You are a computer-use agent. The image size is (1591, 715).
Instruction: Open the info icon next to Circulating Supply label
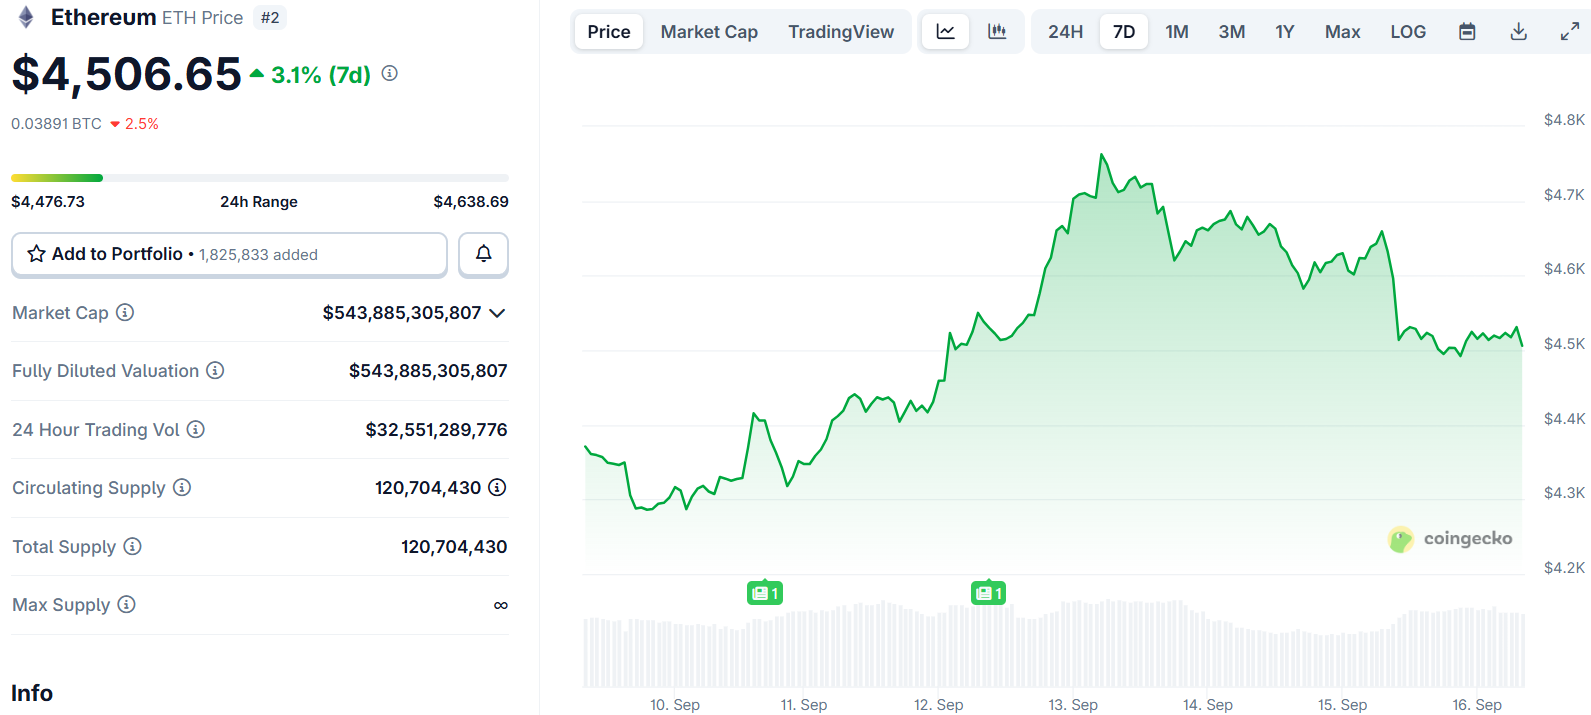[182, 487]
